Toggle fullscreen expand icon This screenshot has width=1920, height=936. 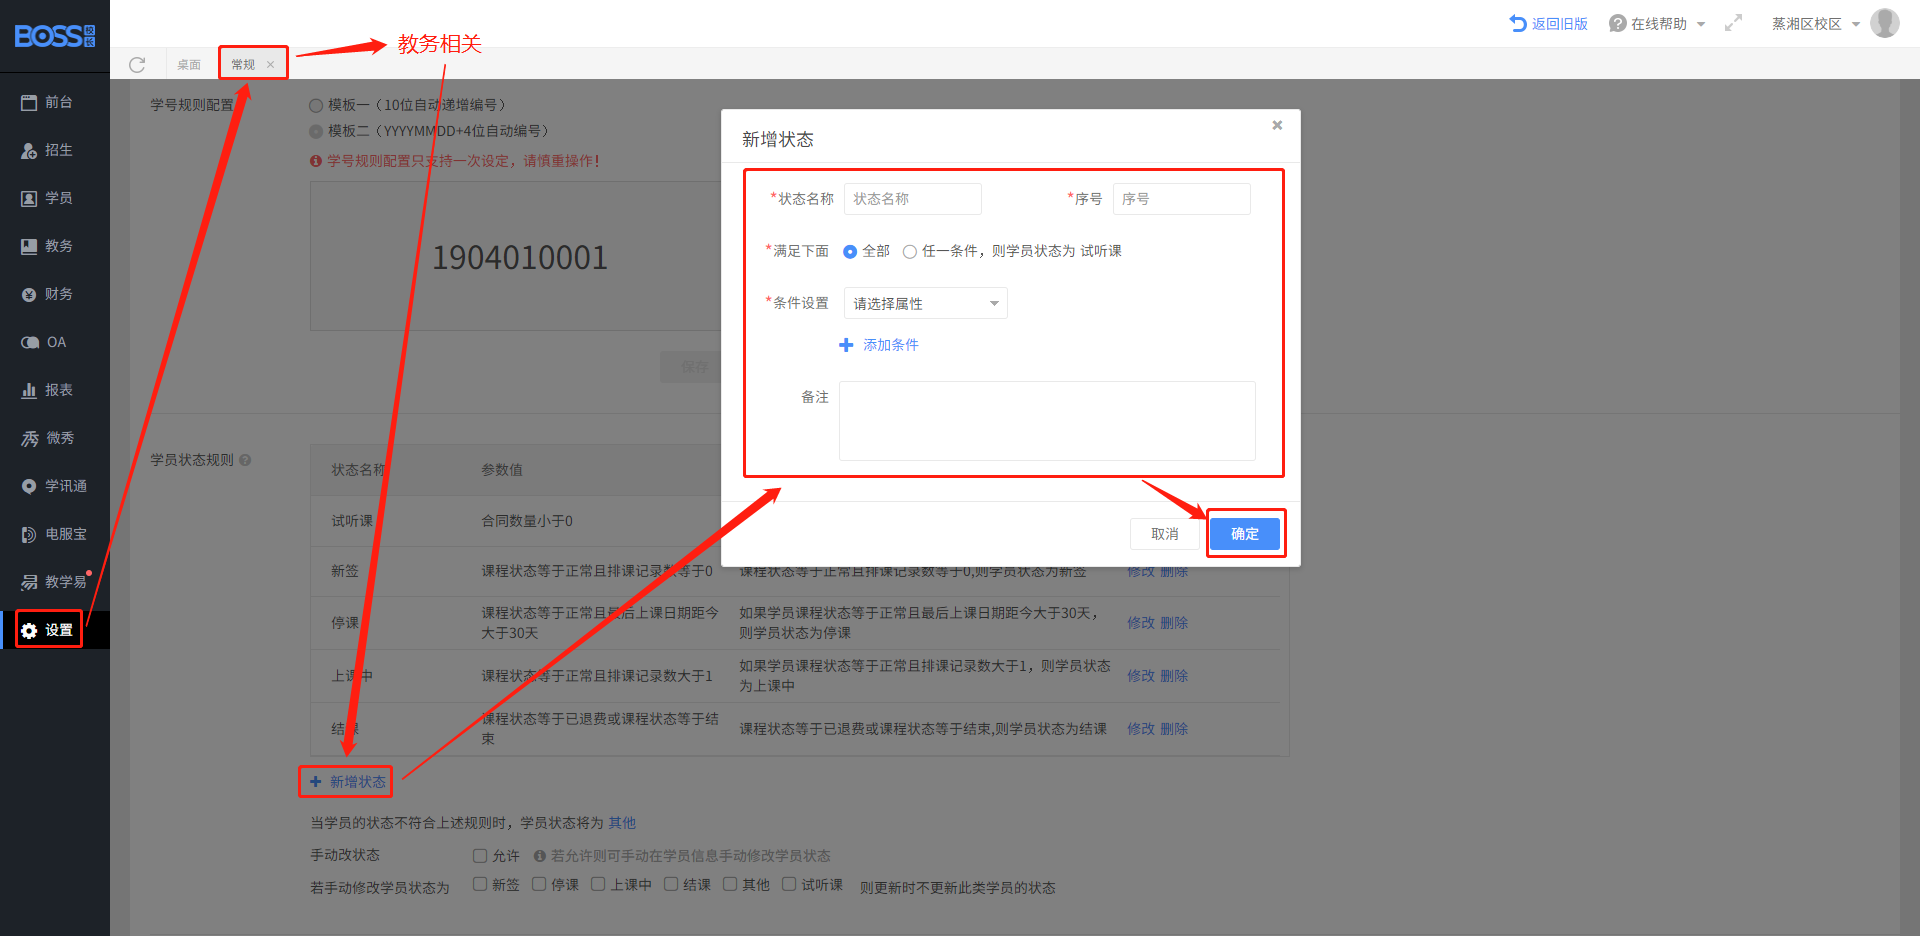1733,23
